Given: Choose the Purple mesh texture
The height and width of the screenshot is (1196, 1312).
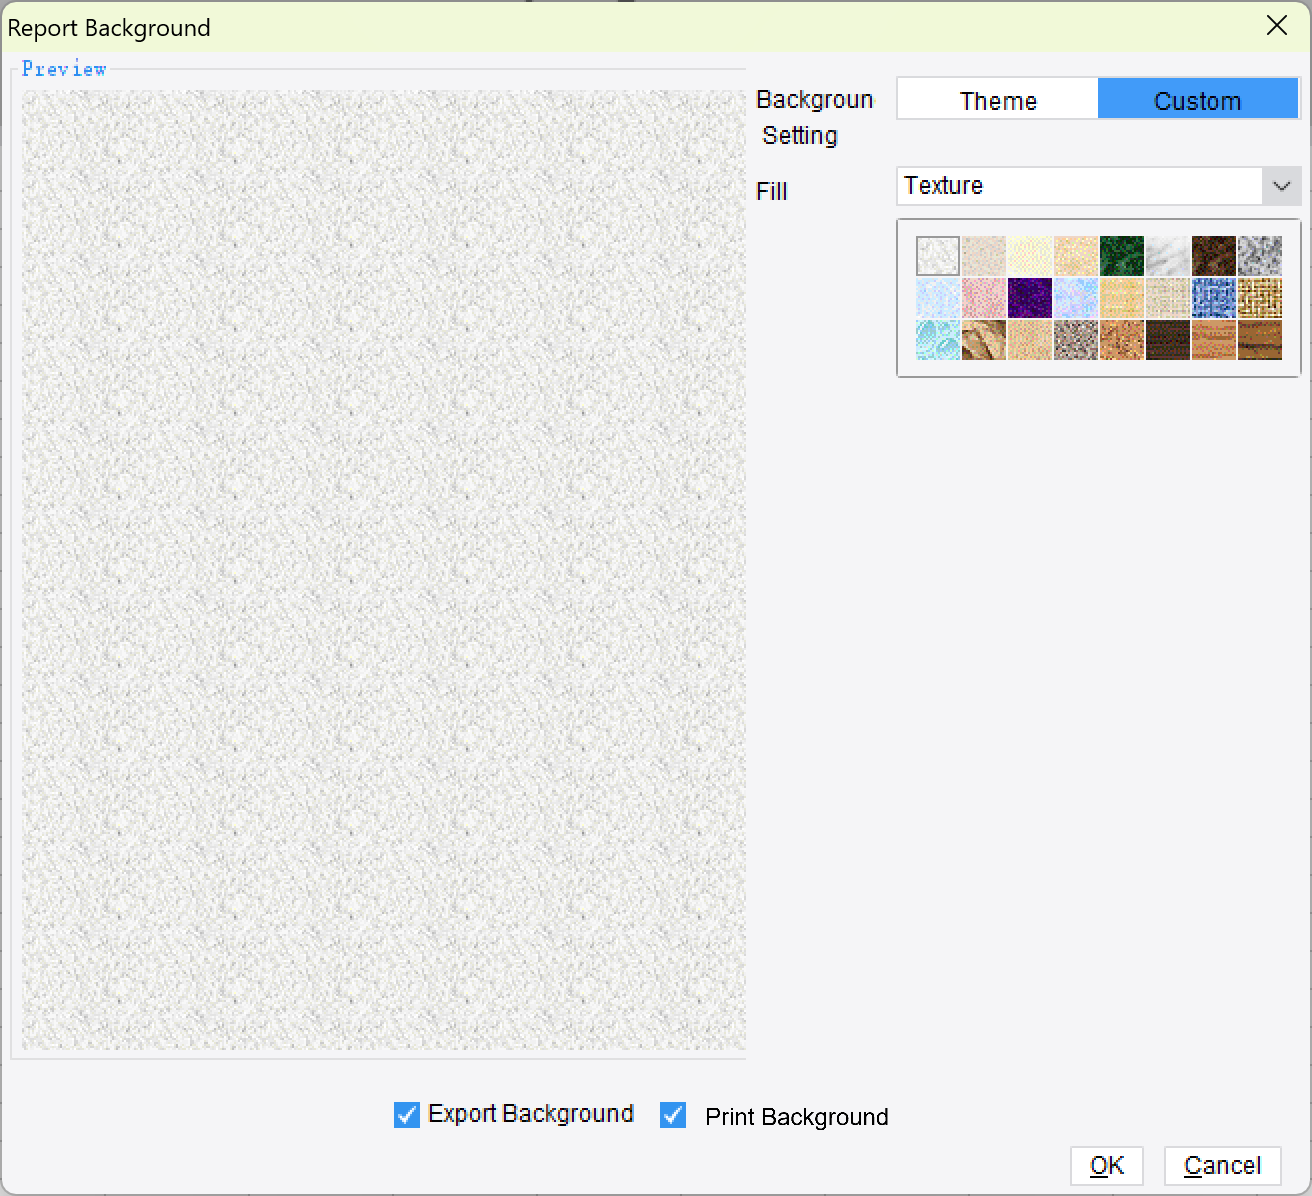Looking at the screenshot, I should (1030, 297).
